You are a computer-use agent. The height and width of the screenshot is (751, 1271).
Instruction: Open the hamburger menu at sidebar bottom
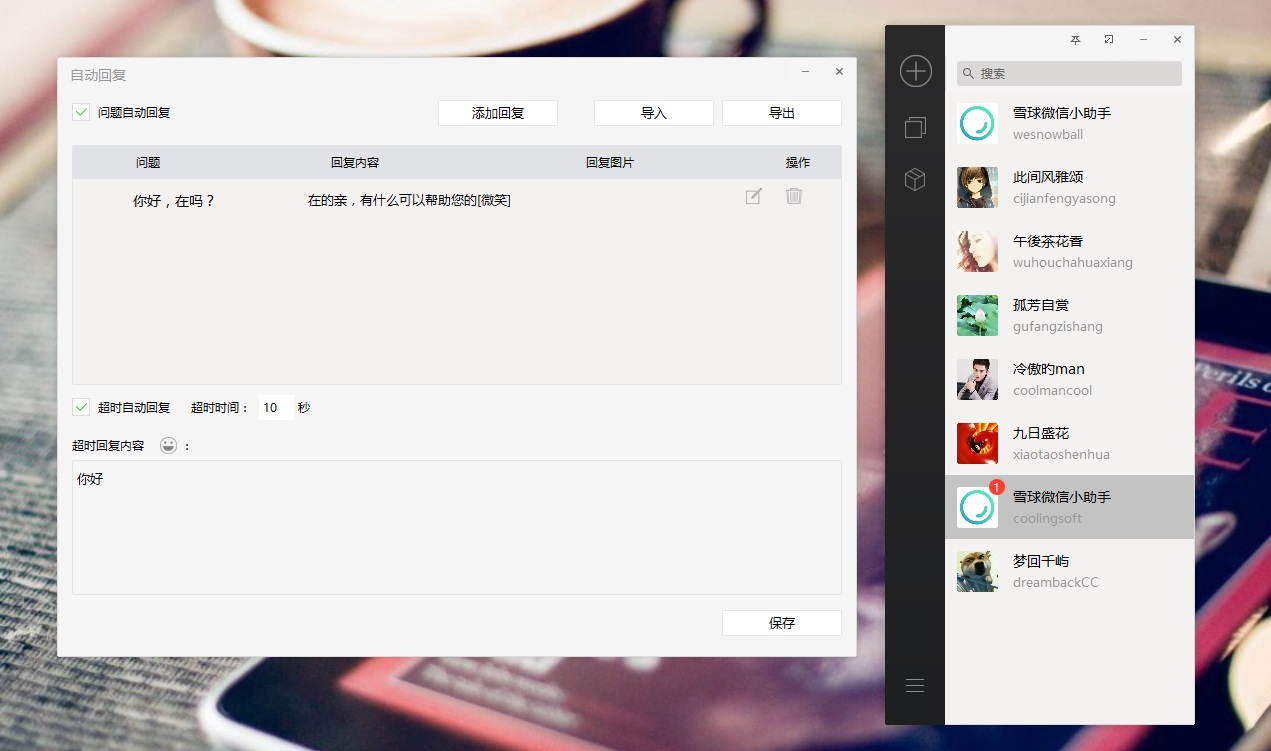click(915, 685)
